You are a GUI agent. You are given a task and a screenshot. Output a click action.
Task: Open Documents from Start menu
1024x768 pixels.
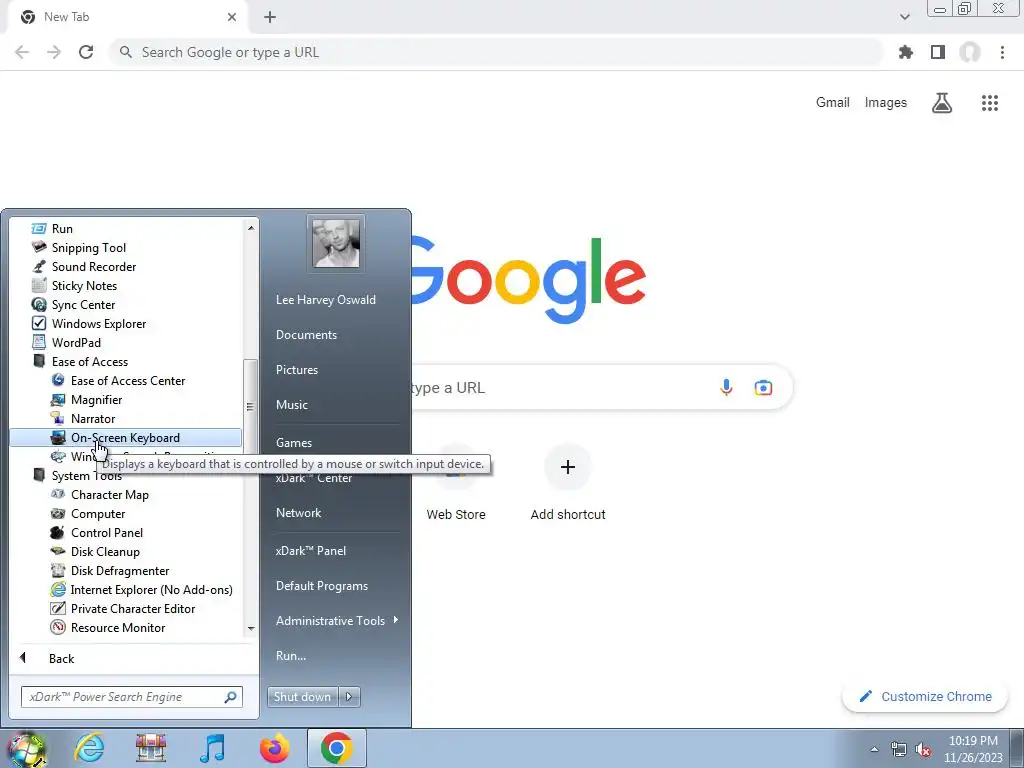(306, 334)
